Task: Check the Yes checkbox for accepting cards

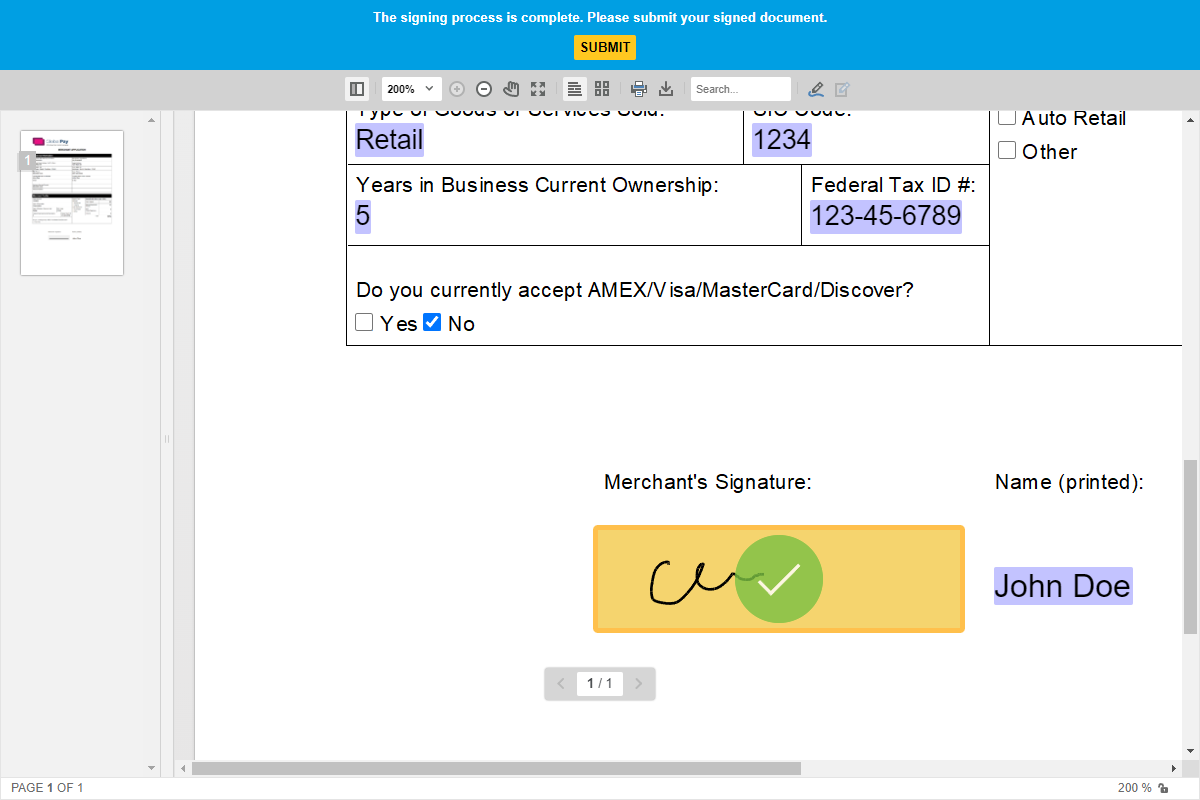Action: click(364, 322)
